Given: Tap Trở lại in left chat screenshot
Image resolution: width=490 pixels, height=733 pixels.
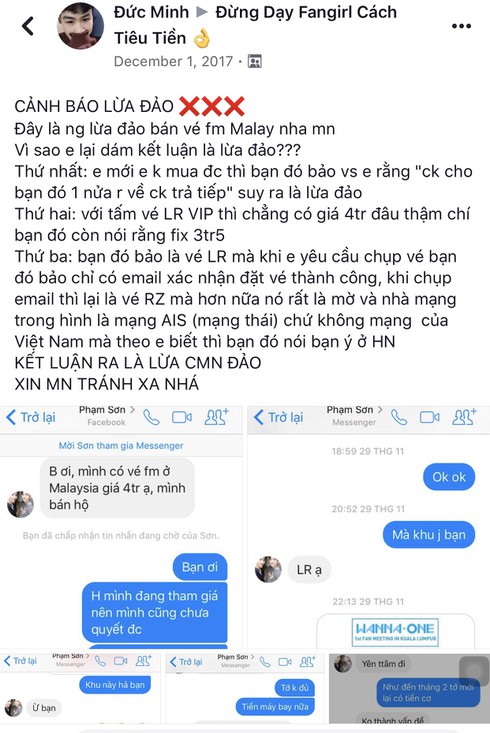Looking at the screenshot, I should point(31,417).
